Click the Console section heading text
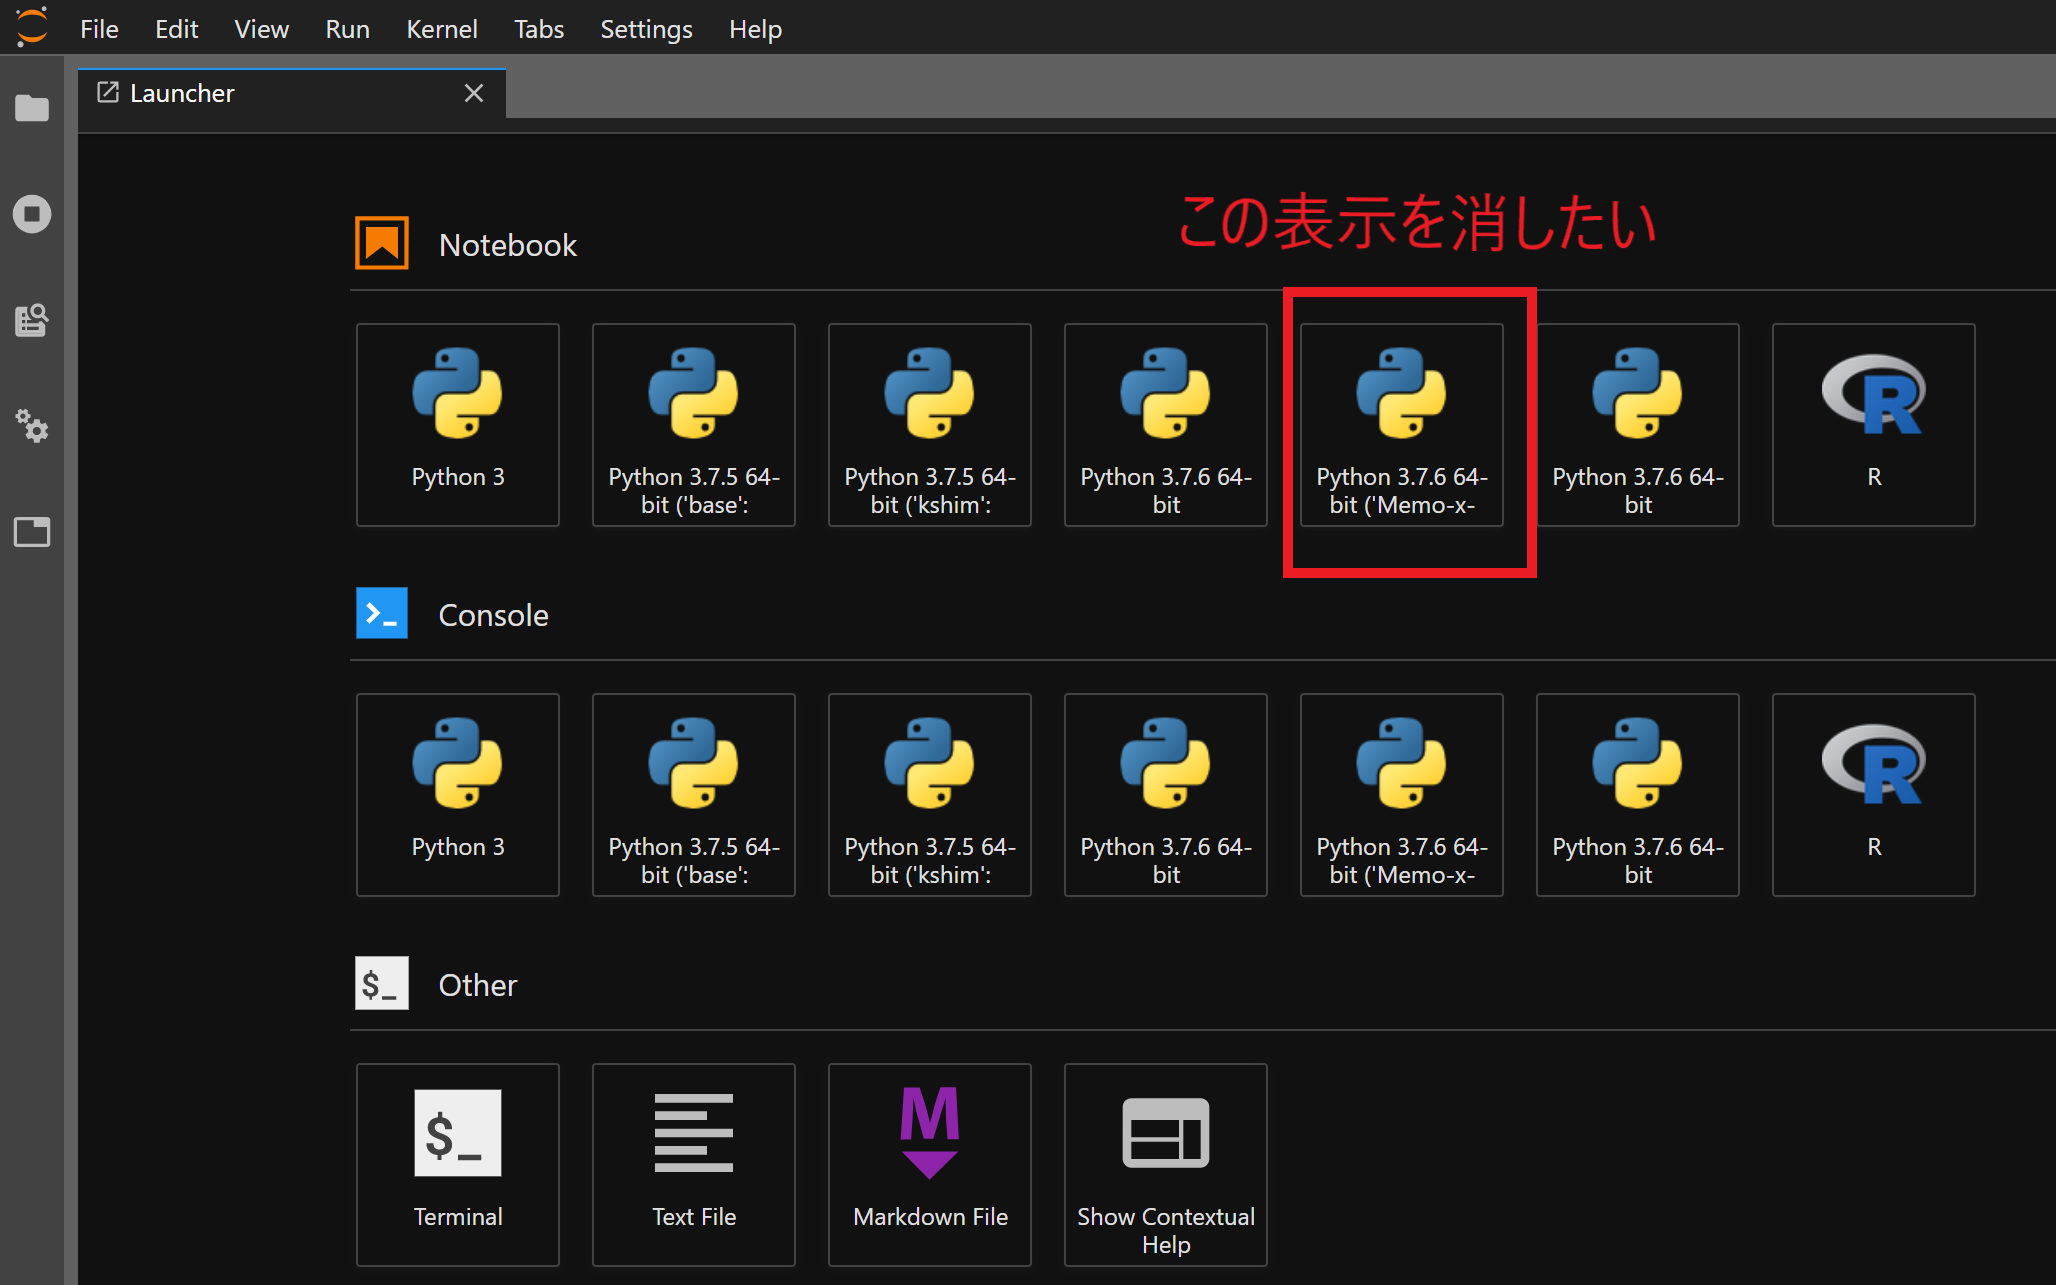This screenshot has width=2056, height=1285. (x=493, y=615)
